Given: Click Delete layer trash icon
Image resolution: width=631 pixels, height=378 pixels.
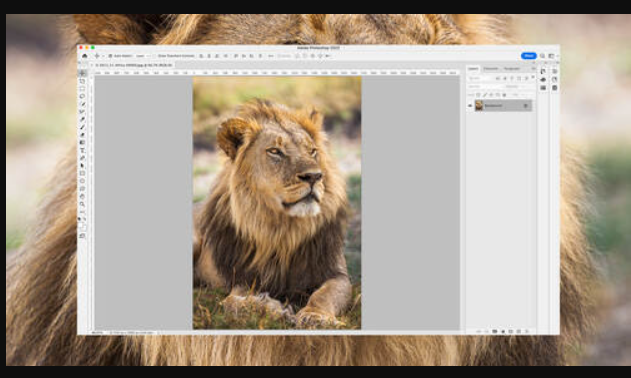Looking at the screenshot, I should tap(526, 331).
